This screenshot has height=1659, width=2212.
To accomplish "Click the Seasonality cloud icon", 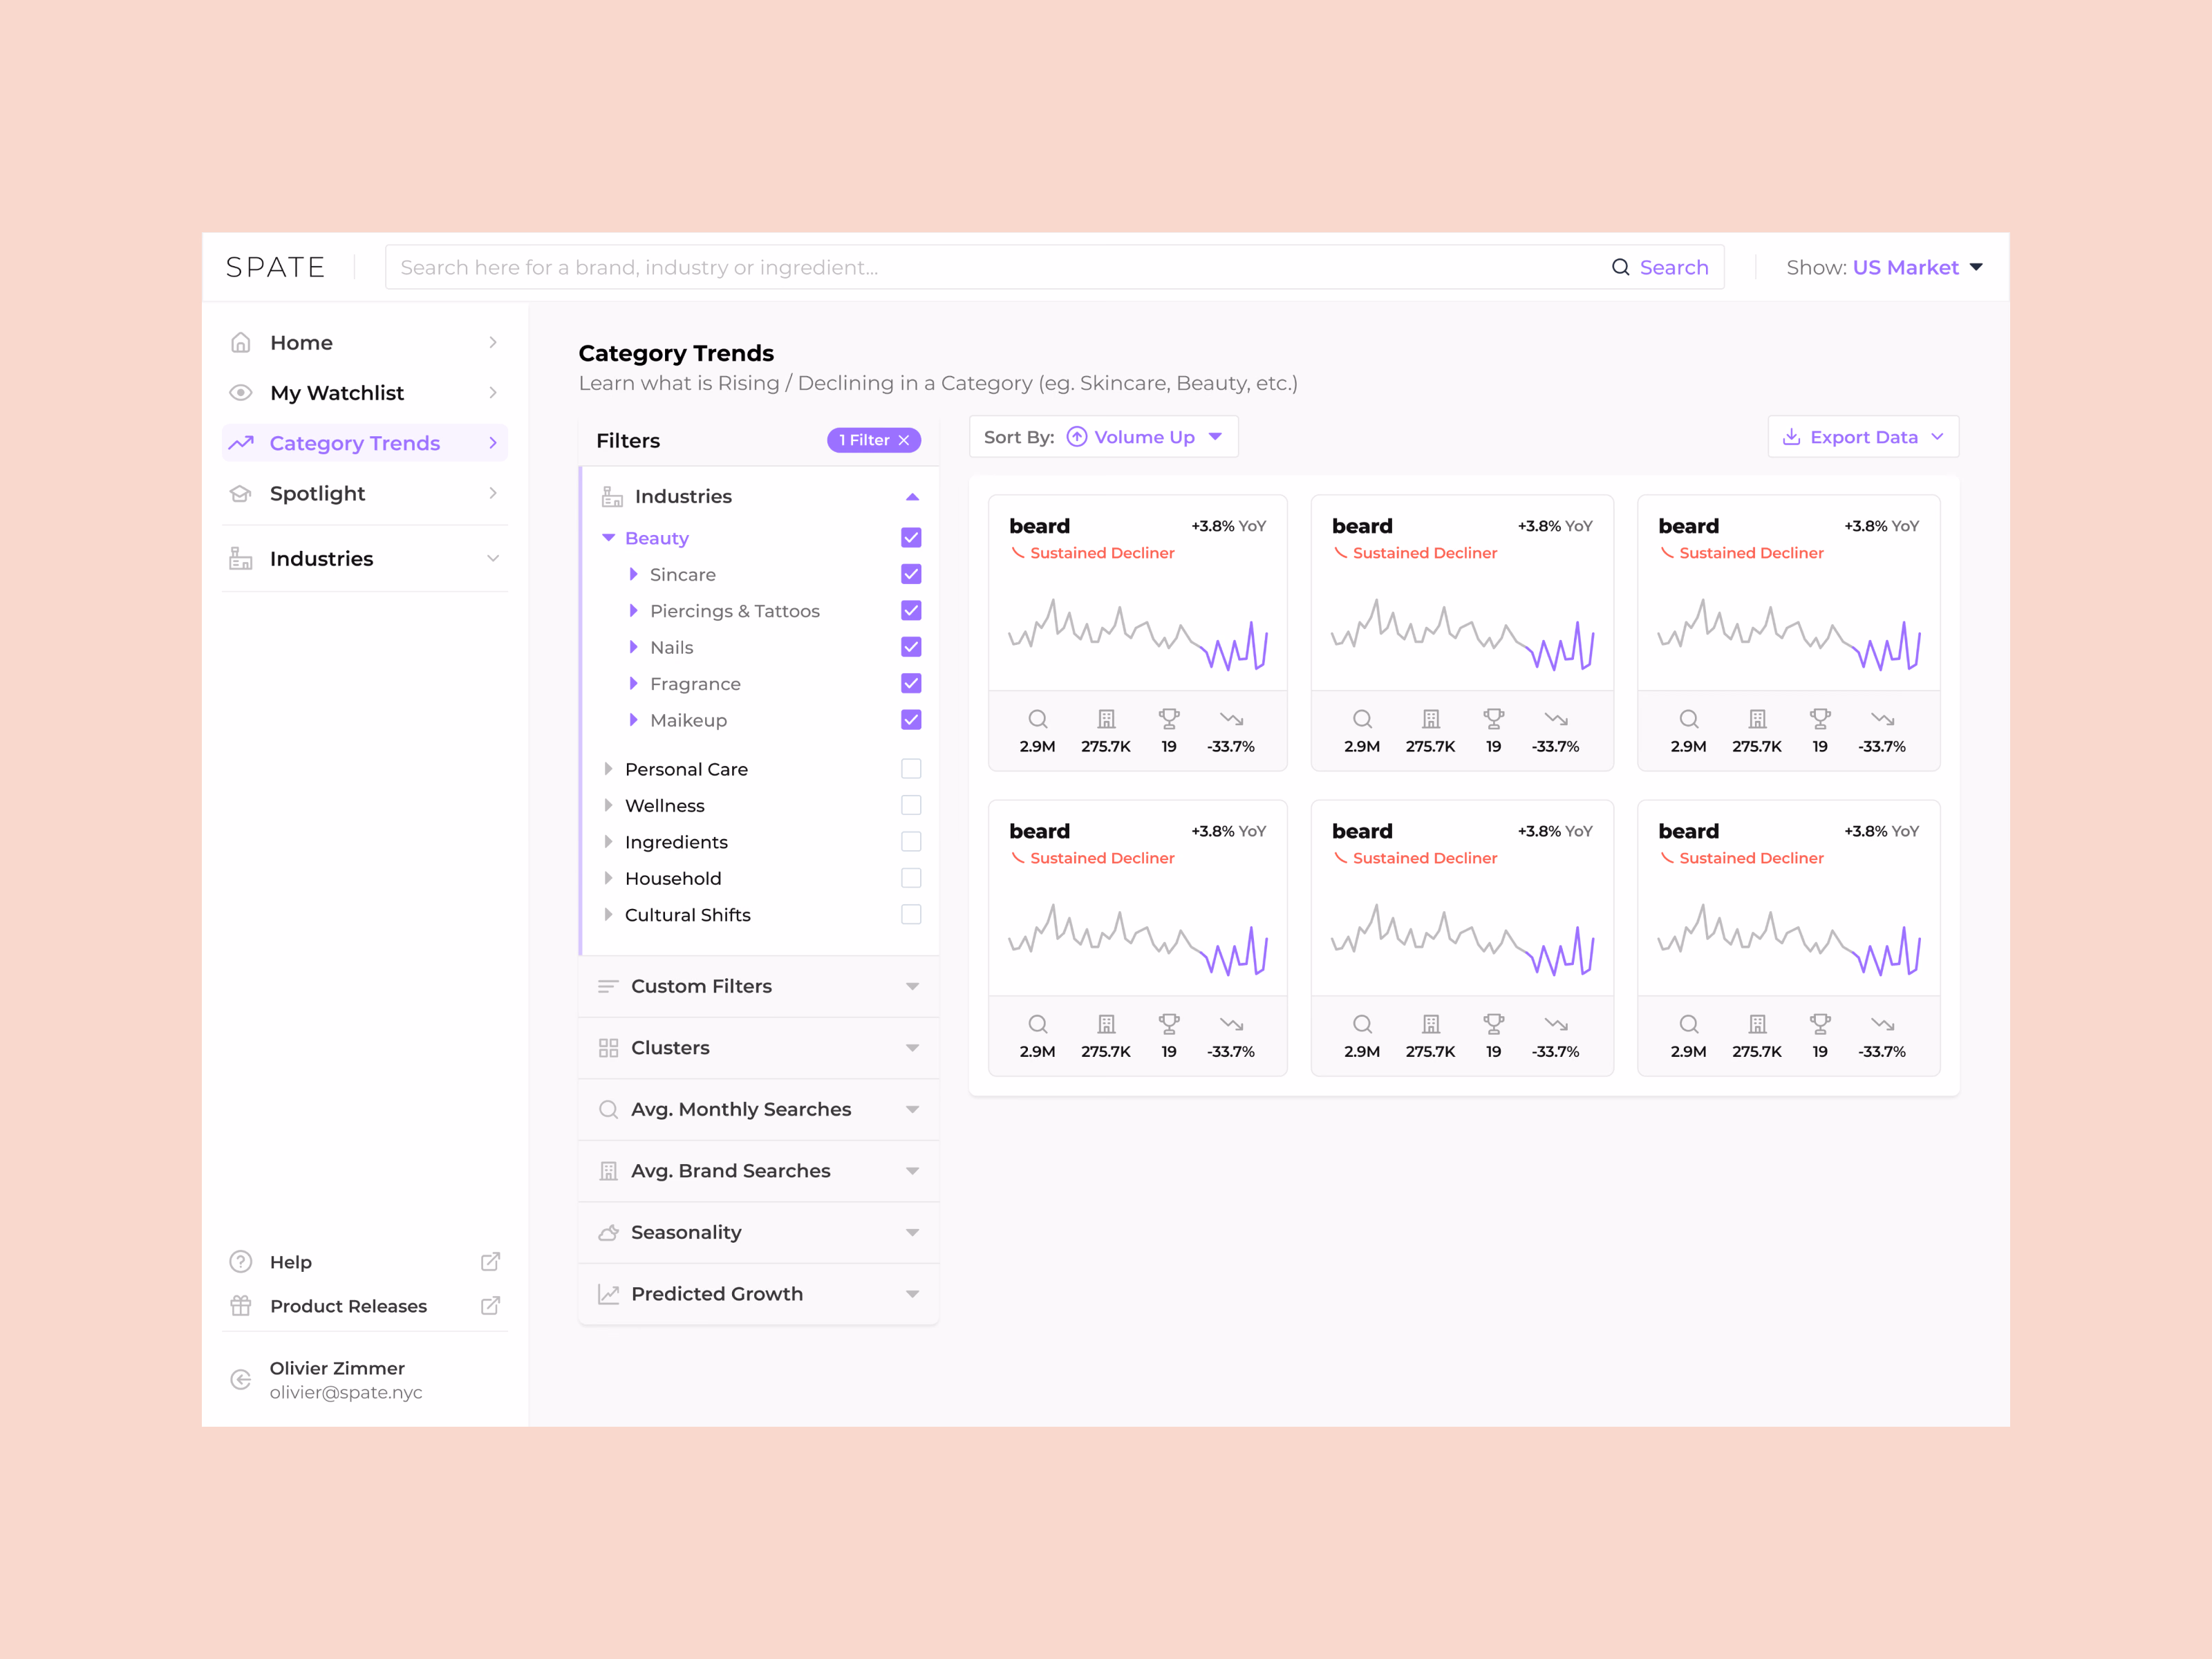I will (x=608, y=1232).
